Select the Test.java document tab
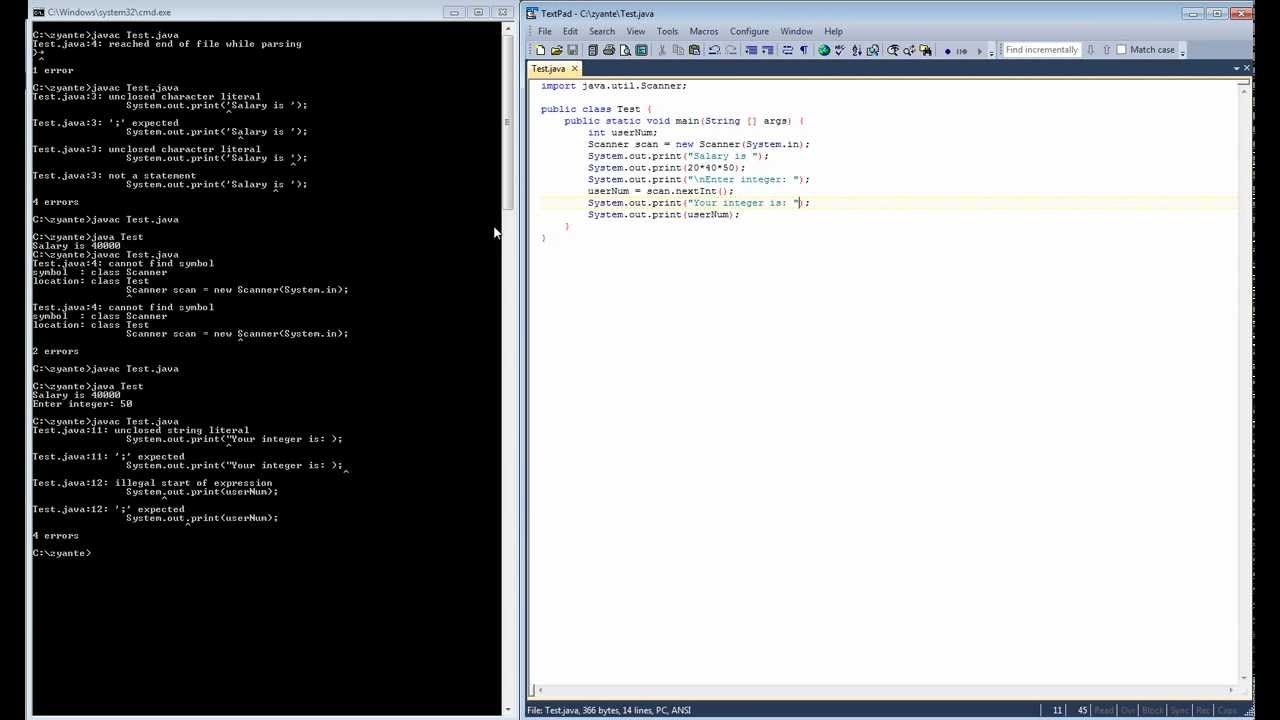Image resolution: width=1280 pixels, height=720 pixels. pos(548,69)
